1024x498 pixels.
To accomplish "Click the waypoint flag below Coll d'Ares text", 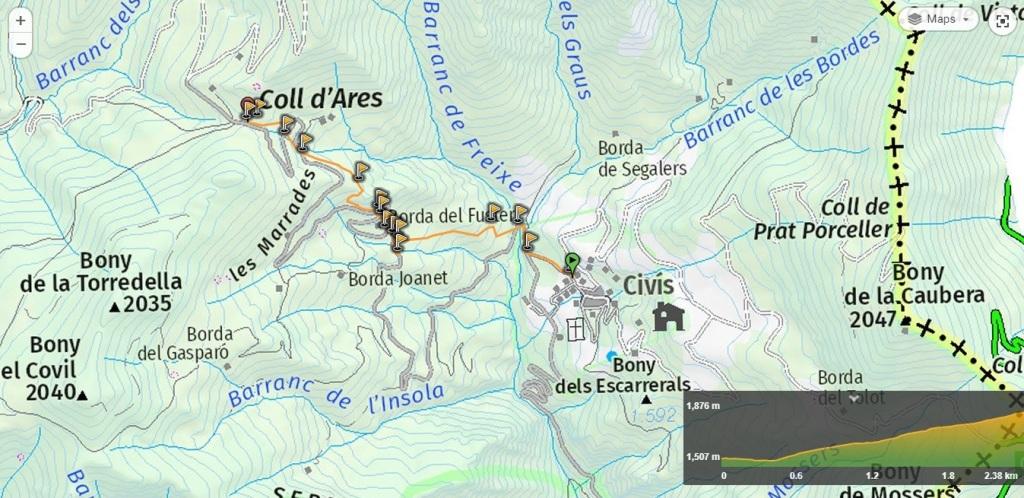I will 287,124.
